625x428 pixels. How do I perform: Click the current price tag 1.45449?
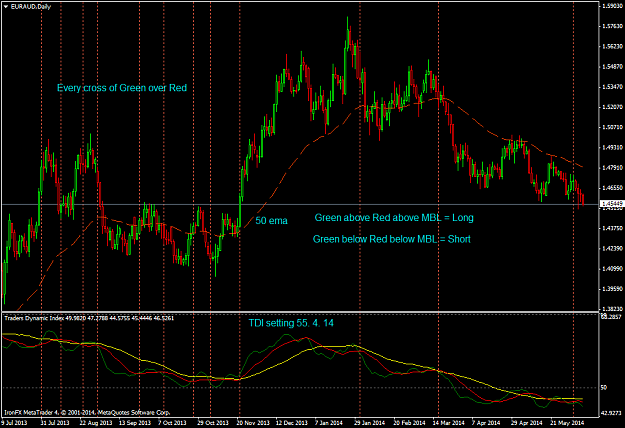[612, 204]
